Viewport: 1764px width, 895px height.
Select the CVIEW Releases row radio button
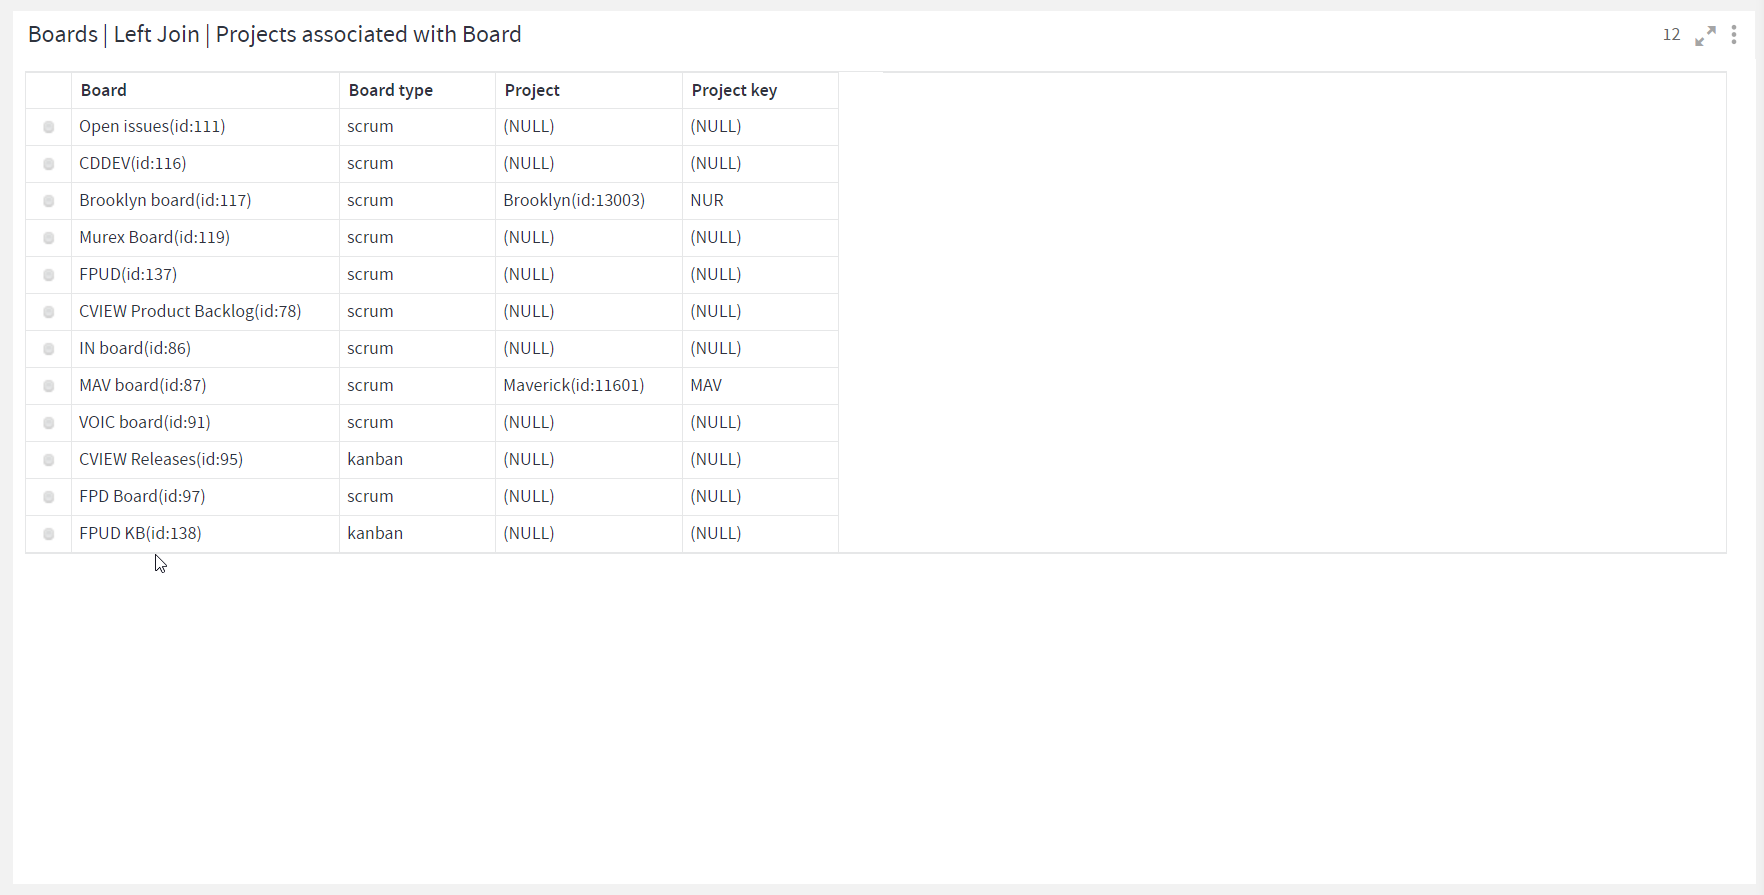click(x=48, y=460)
